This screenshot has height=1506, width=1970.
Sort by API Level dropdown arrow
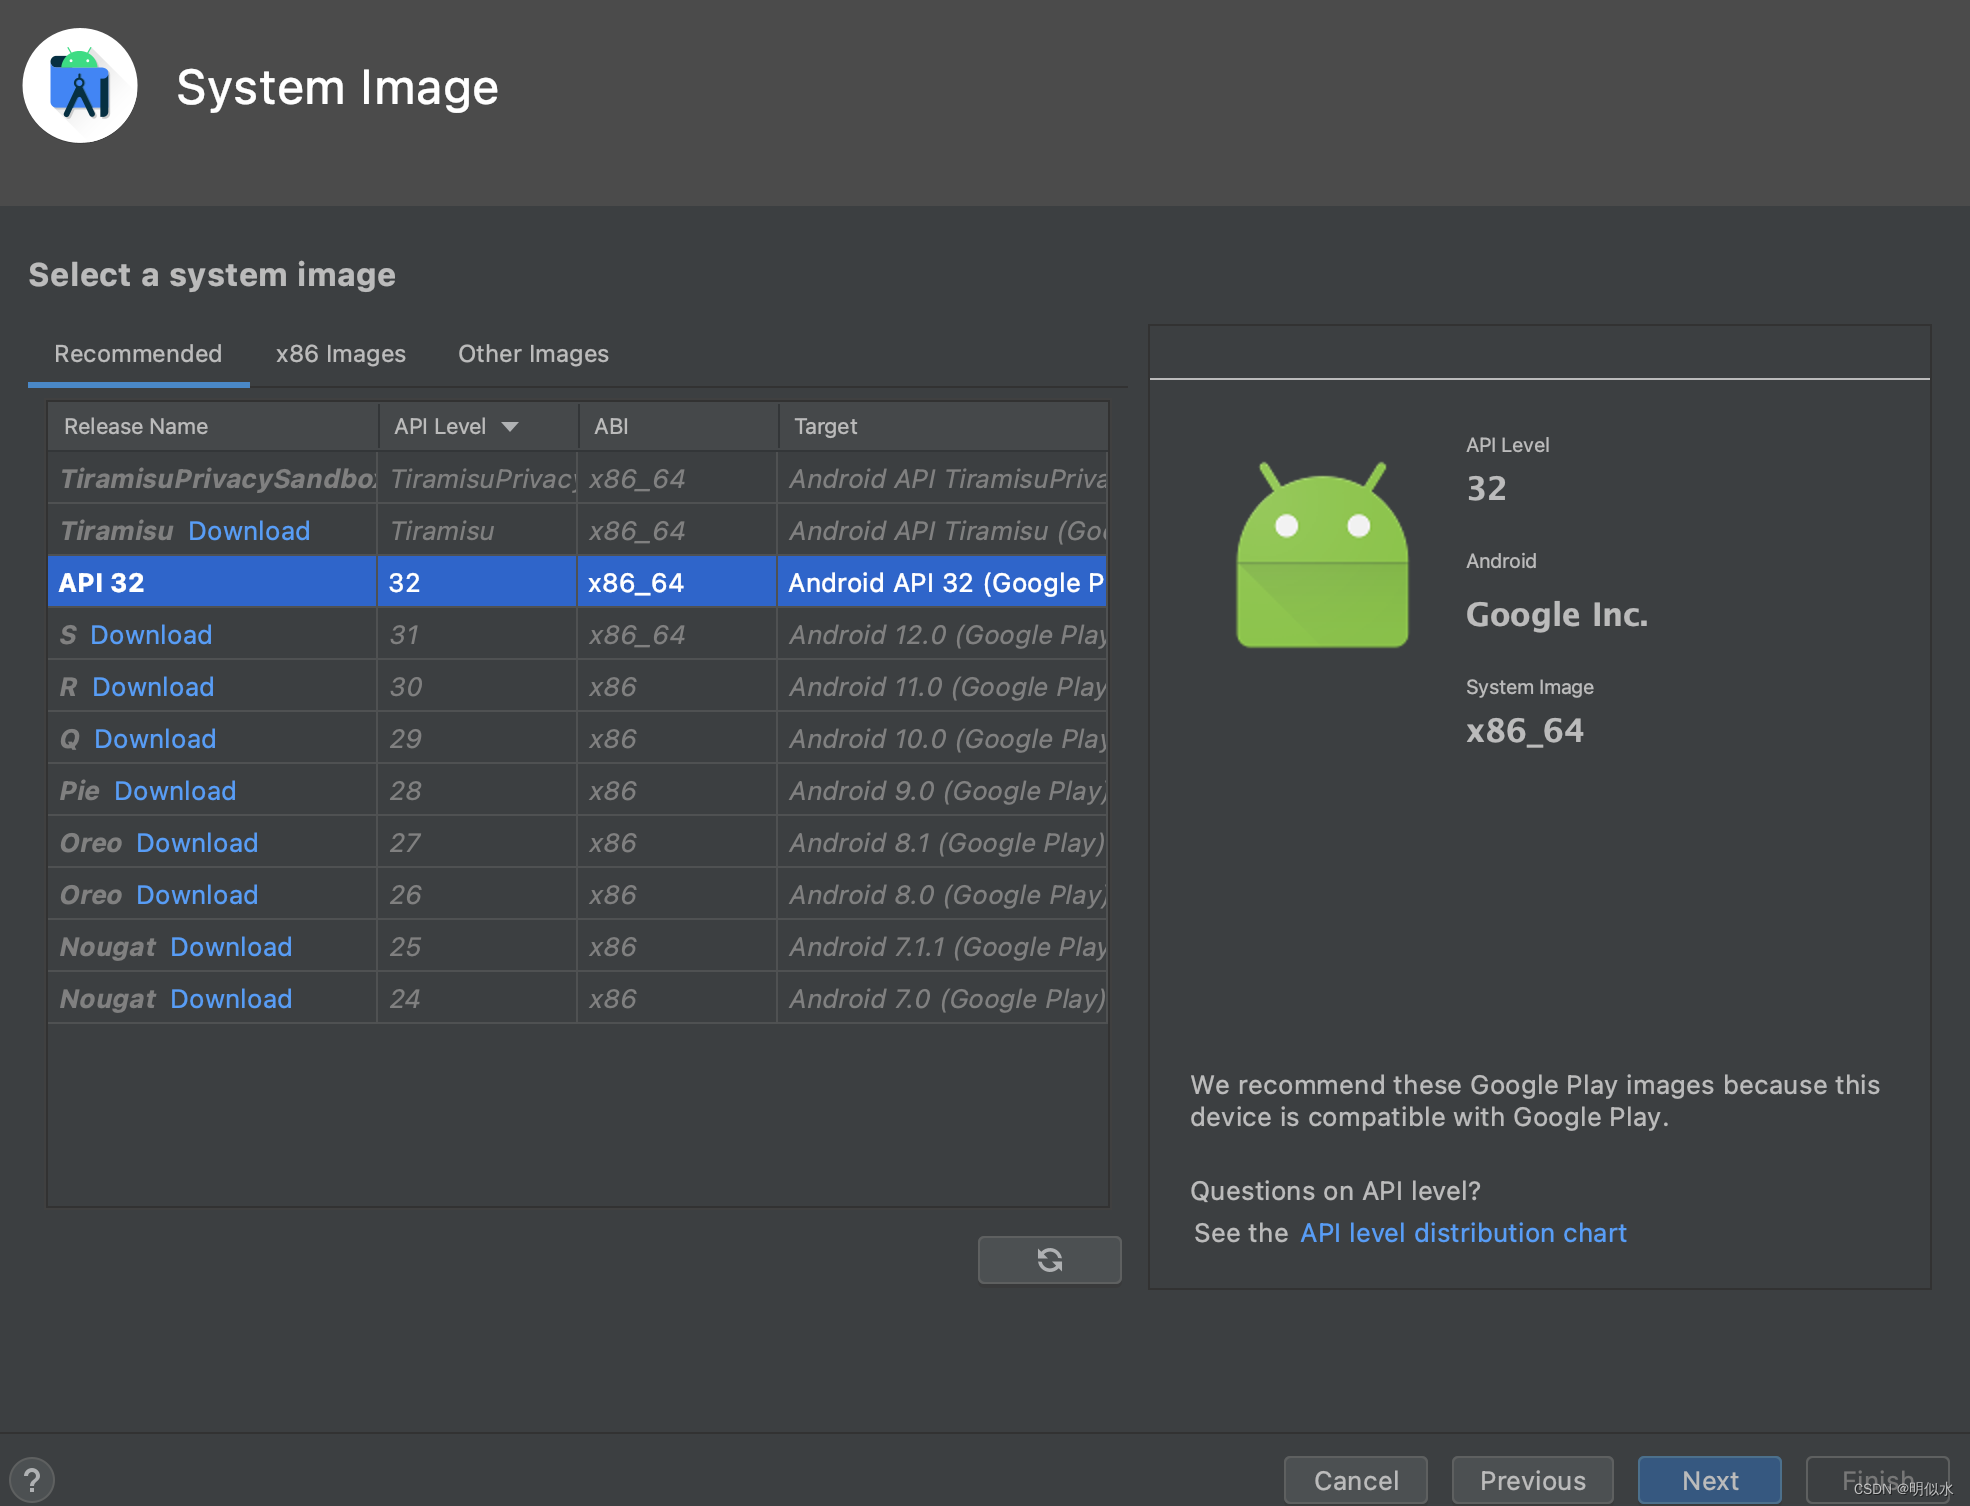point(510,427)
